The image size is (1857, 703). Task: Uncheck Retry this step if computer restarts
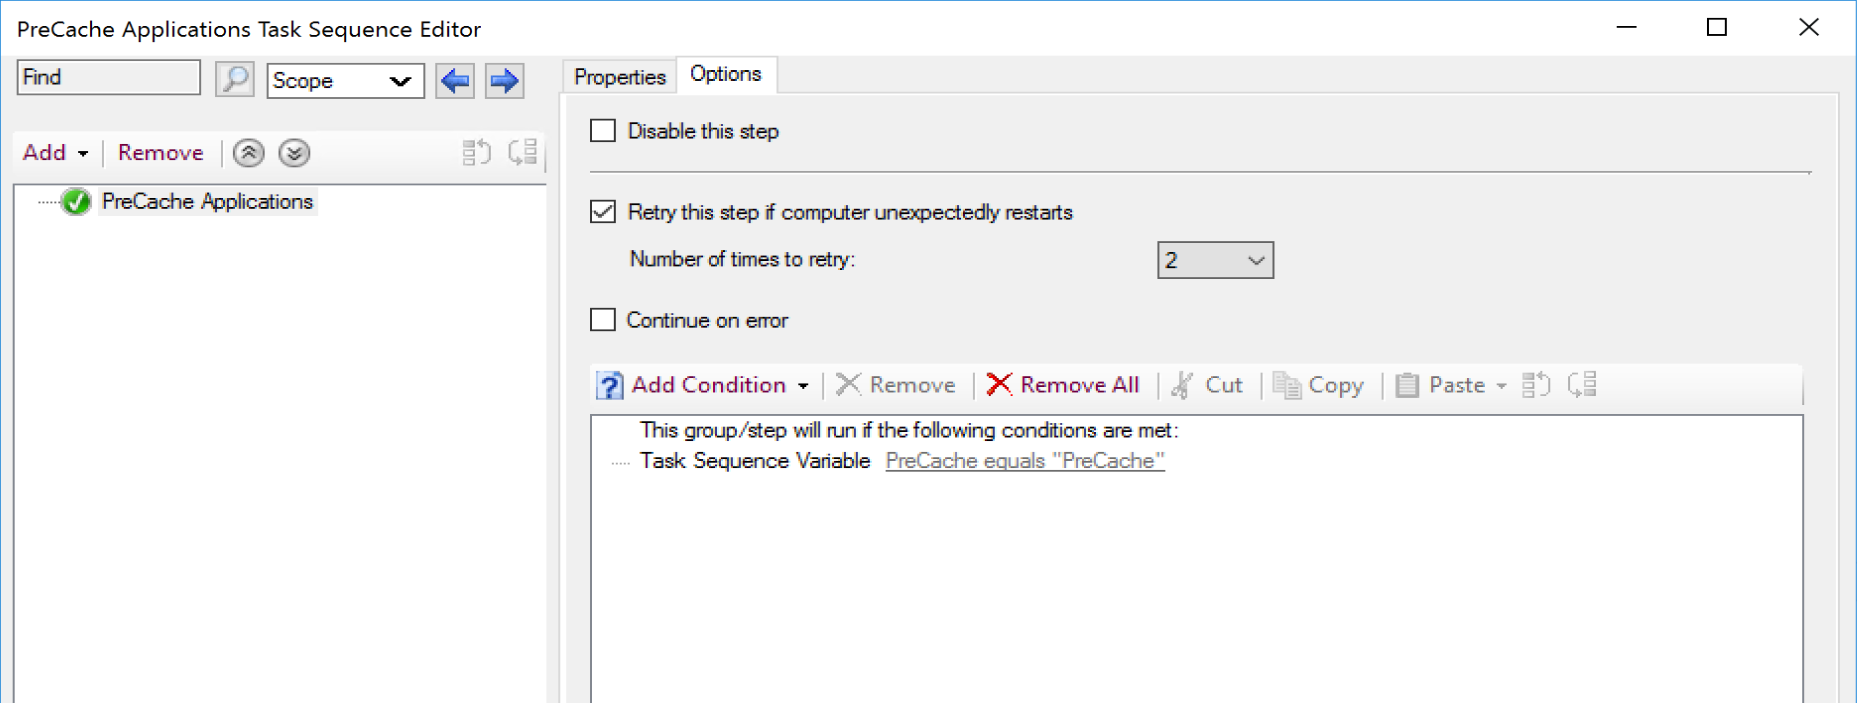(x=603, y=212)
